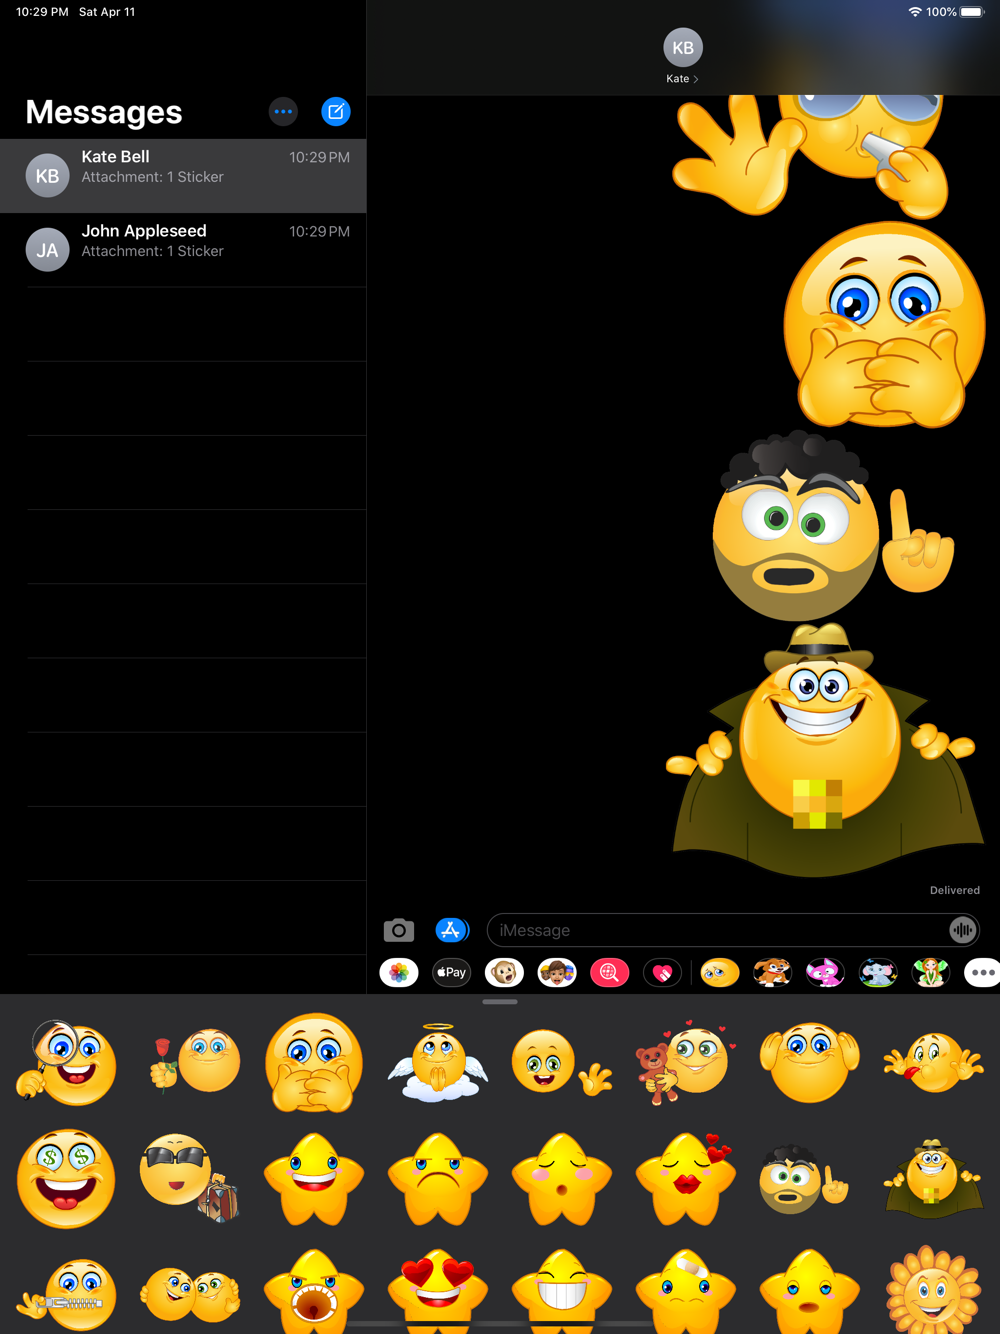The image size is (1000, 1334).
Task: Tap the Sat Apr 11 date in the status bar
Action: pos(107,12)
